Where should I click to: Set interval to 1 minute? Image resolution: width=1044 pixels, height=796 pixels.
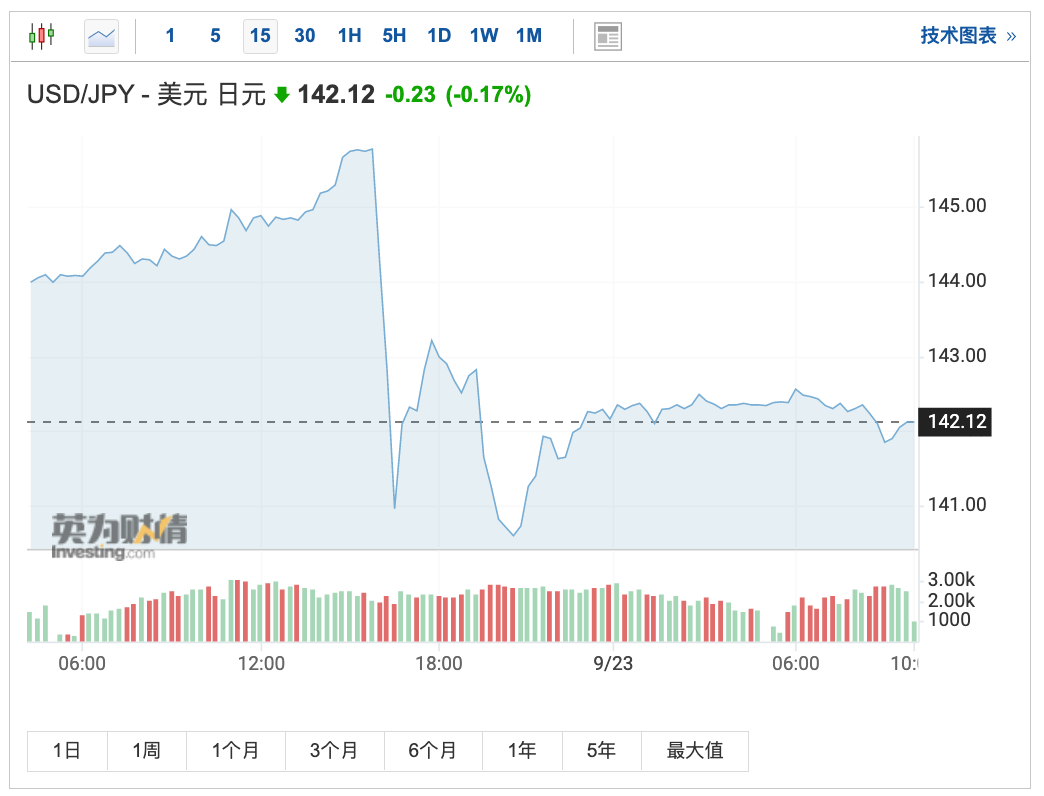(x=170, y=36)
